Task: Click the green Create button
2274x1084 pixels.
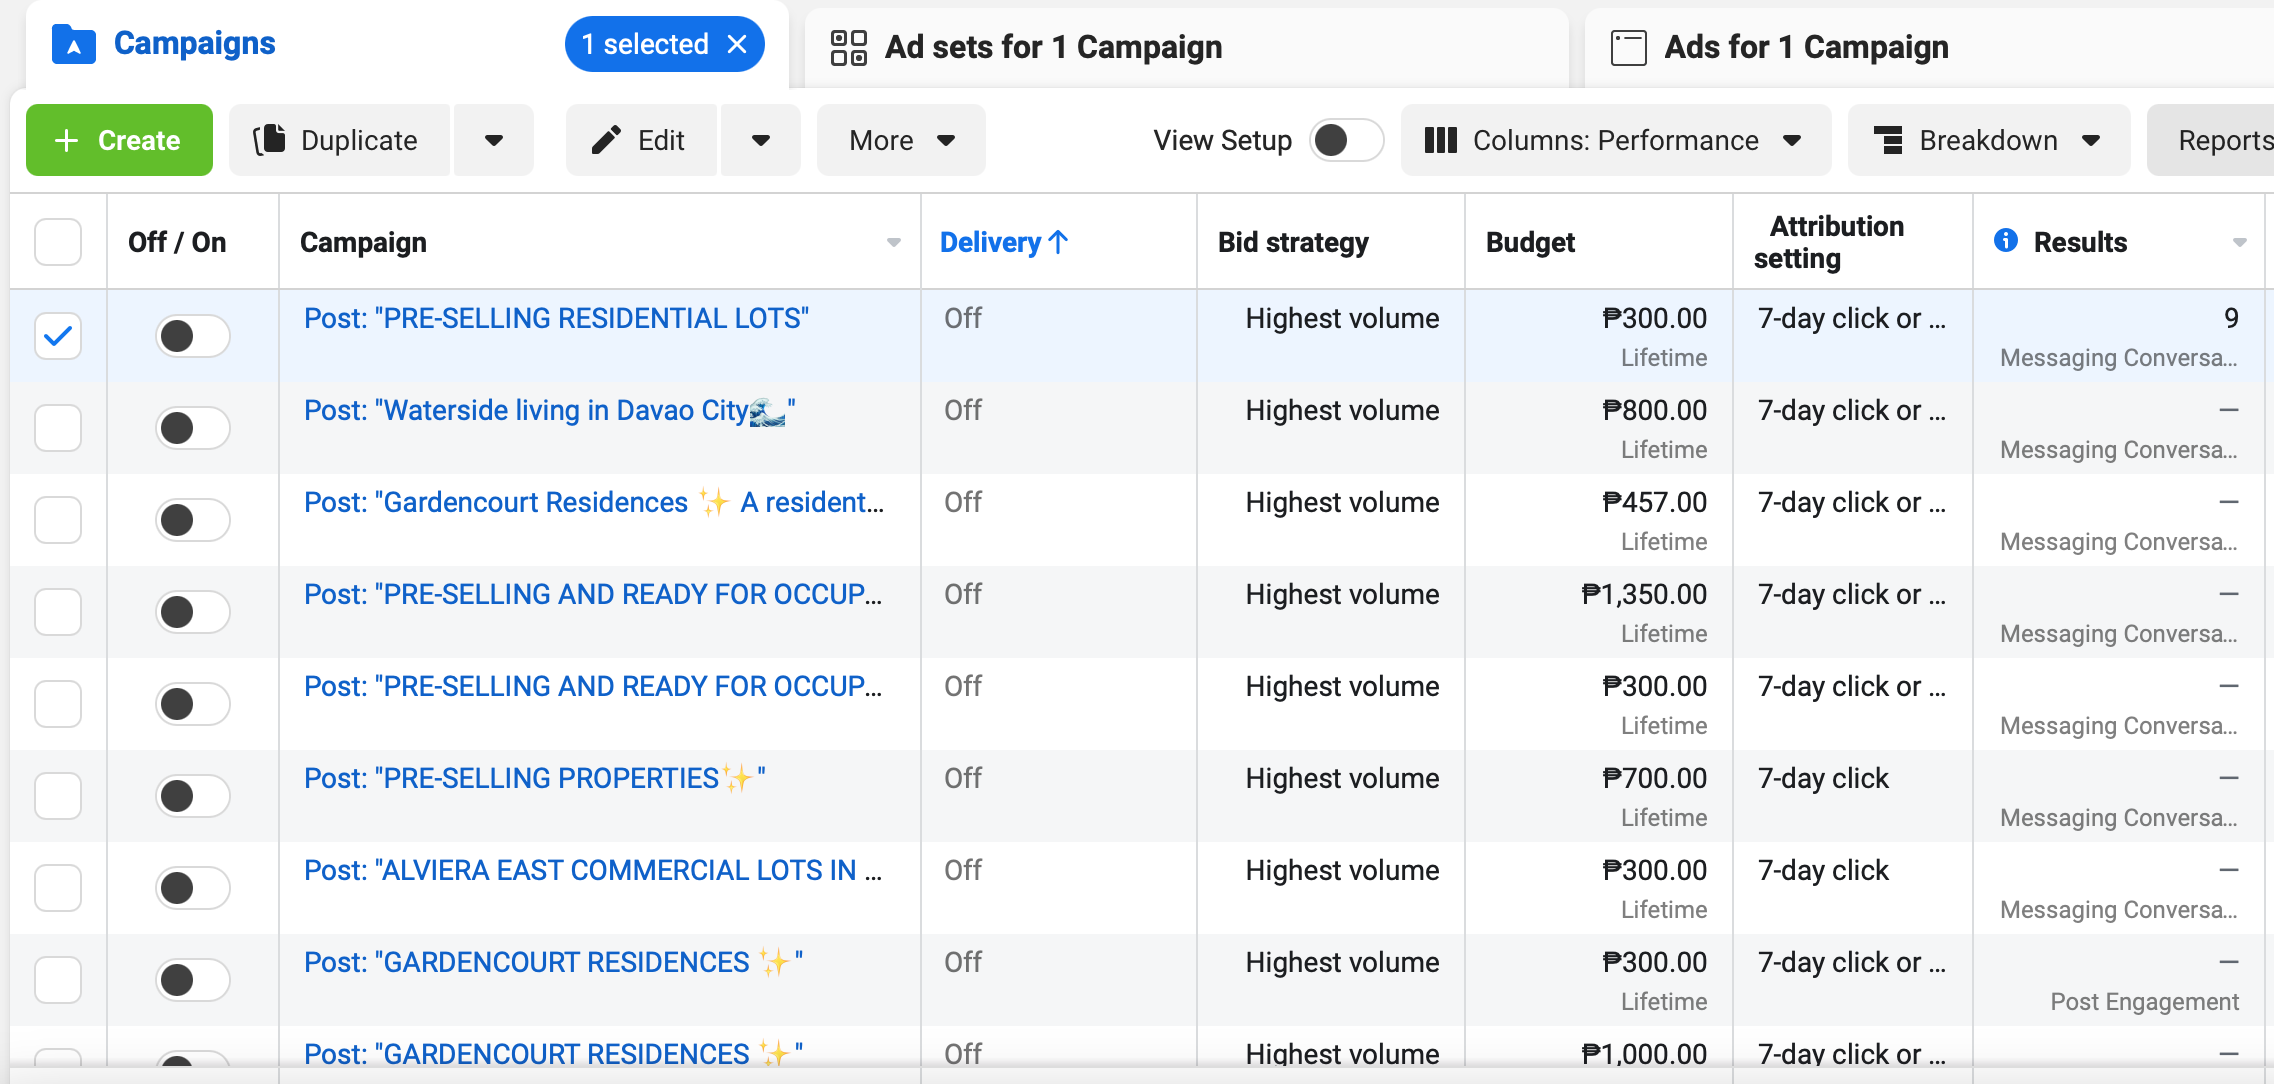Action: [x=119, y=140]
